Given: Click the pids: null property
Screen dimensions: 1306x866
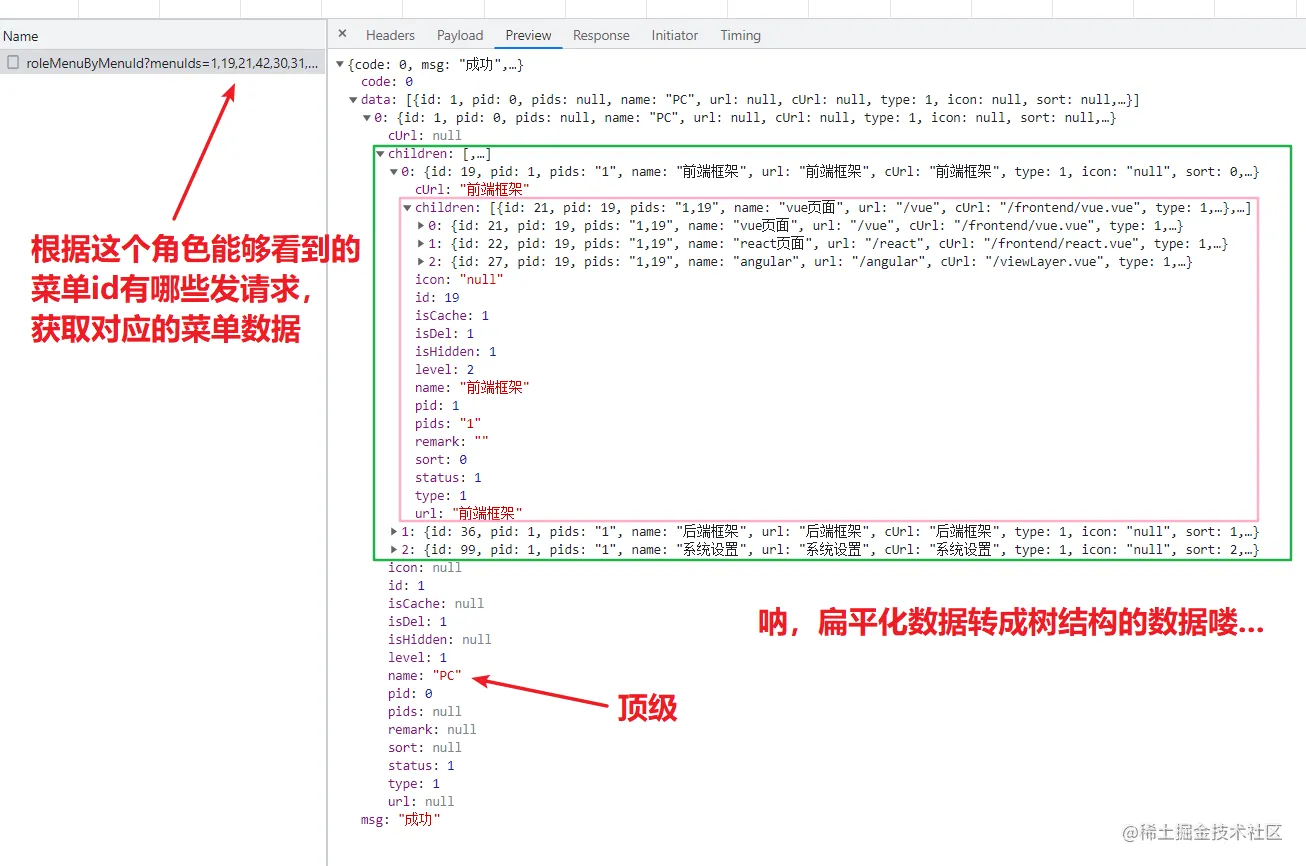Looking at the screenshot, I should [x=425, y=712].
